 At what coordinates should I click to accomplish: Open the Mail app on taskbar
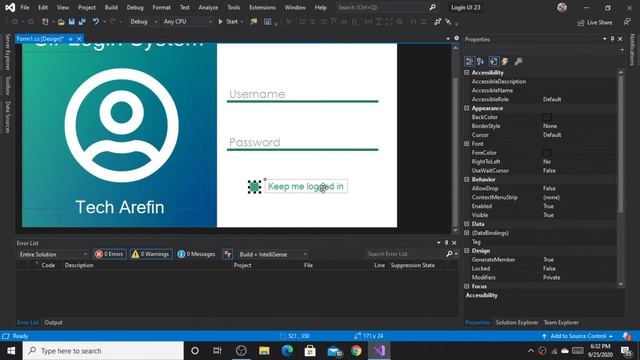pyautogui.click(x=334, y=351)
